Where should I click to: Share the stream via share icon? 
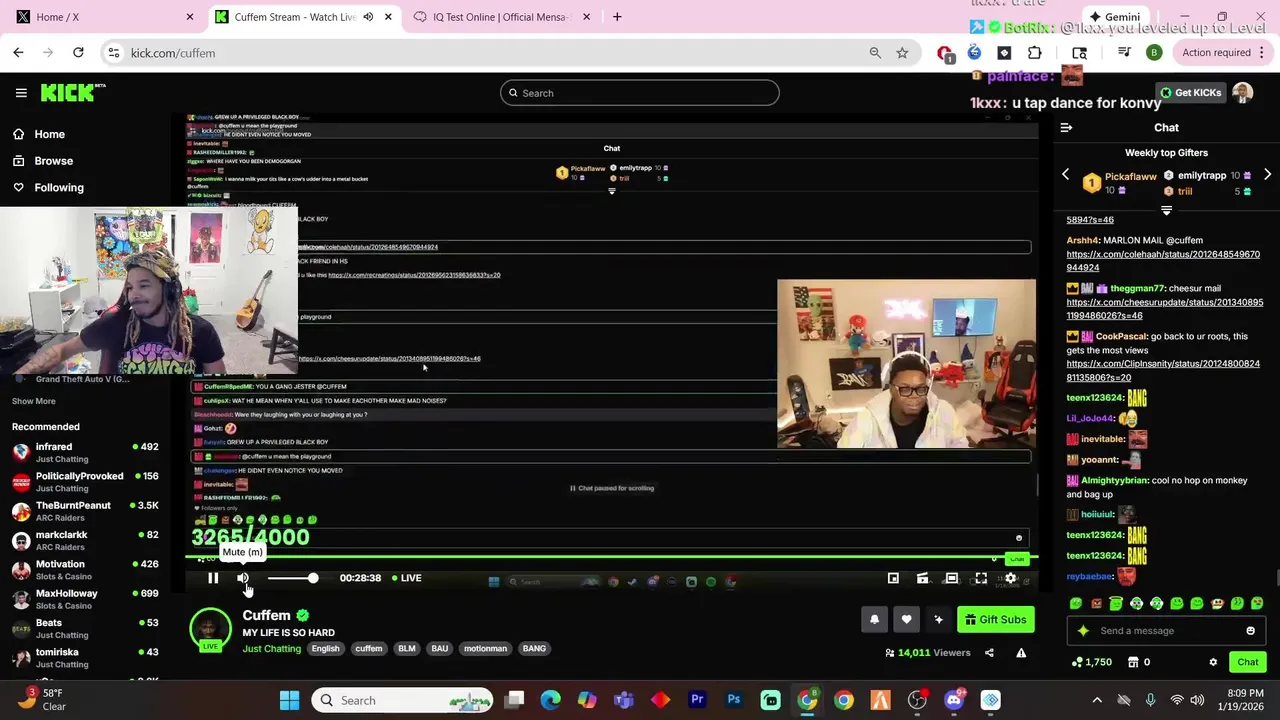tap(989, 653)
